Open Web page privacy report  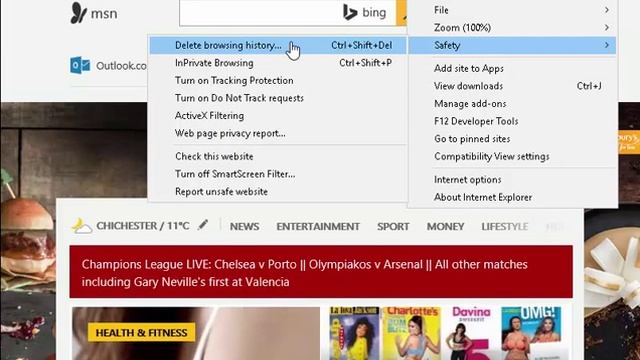(x=278, y=133)
